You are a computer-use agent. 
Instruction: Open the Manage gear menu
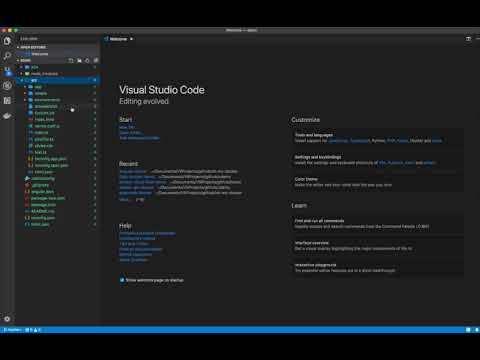point(7,319)
